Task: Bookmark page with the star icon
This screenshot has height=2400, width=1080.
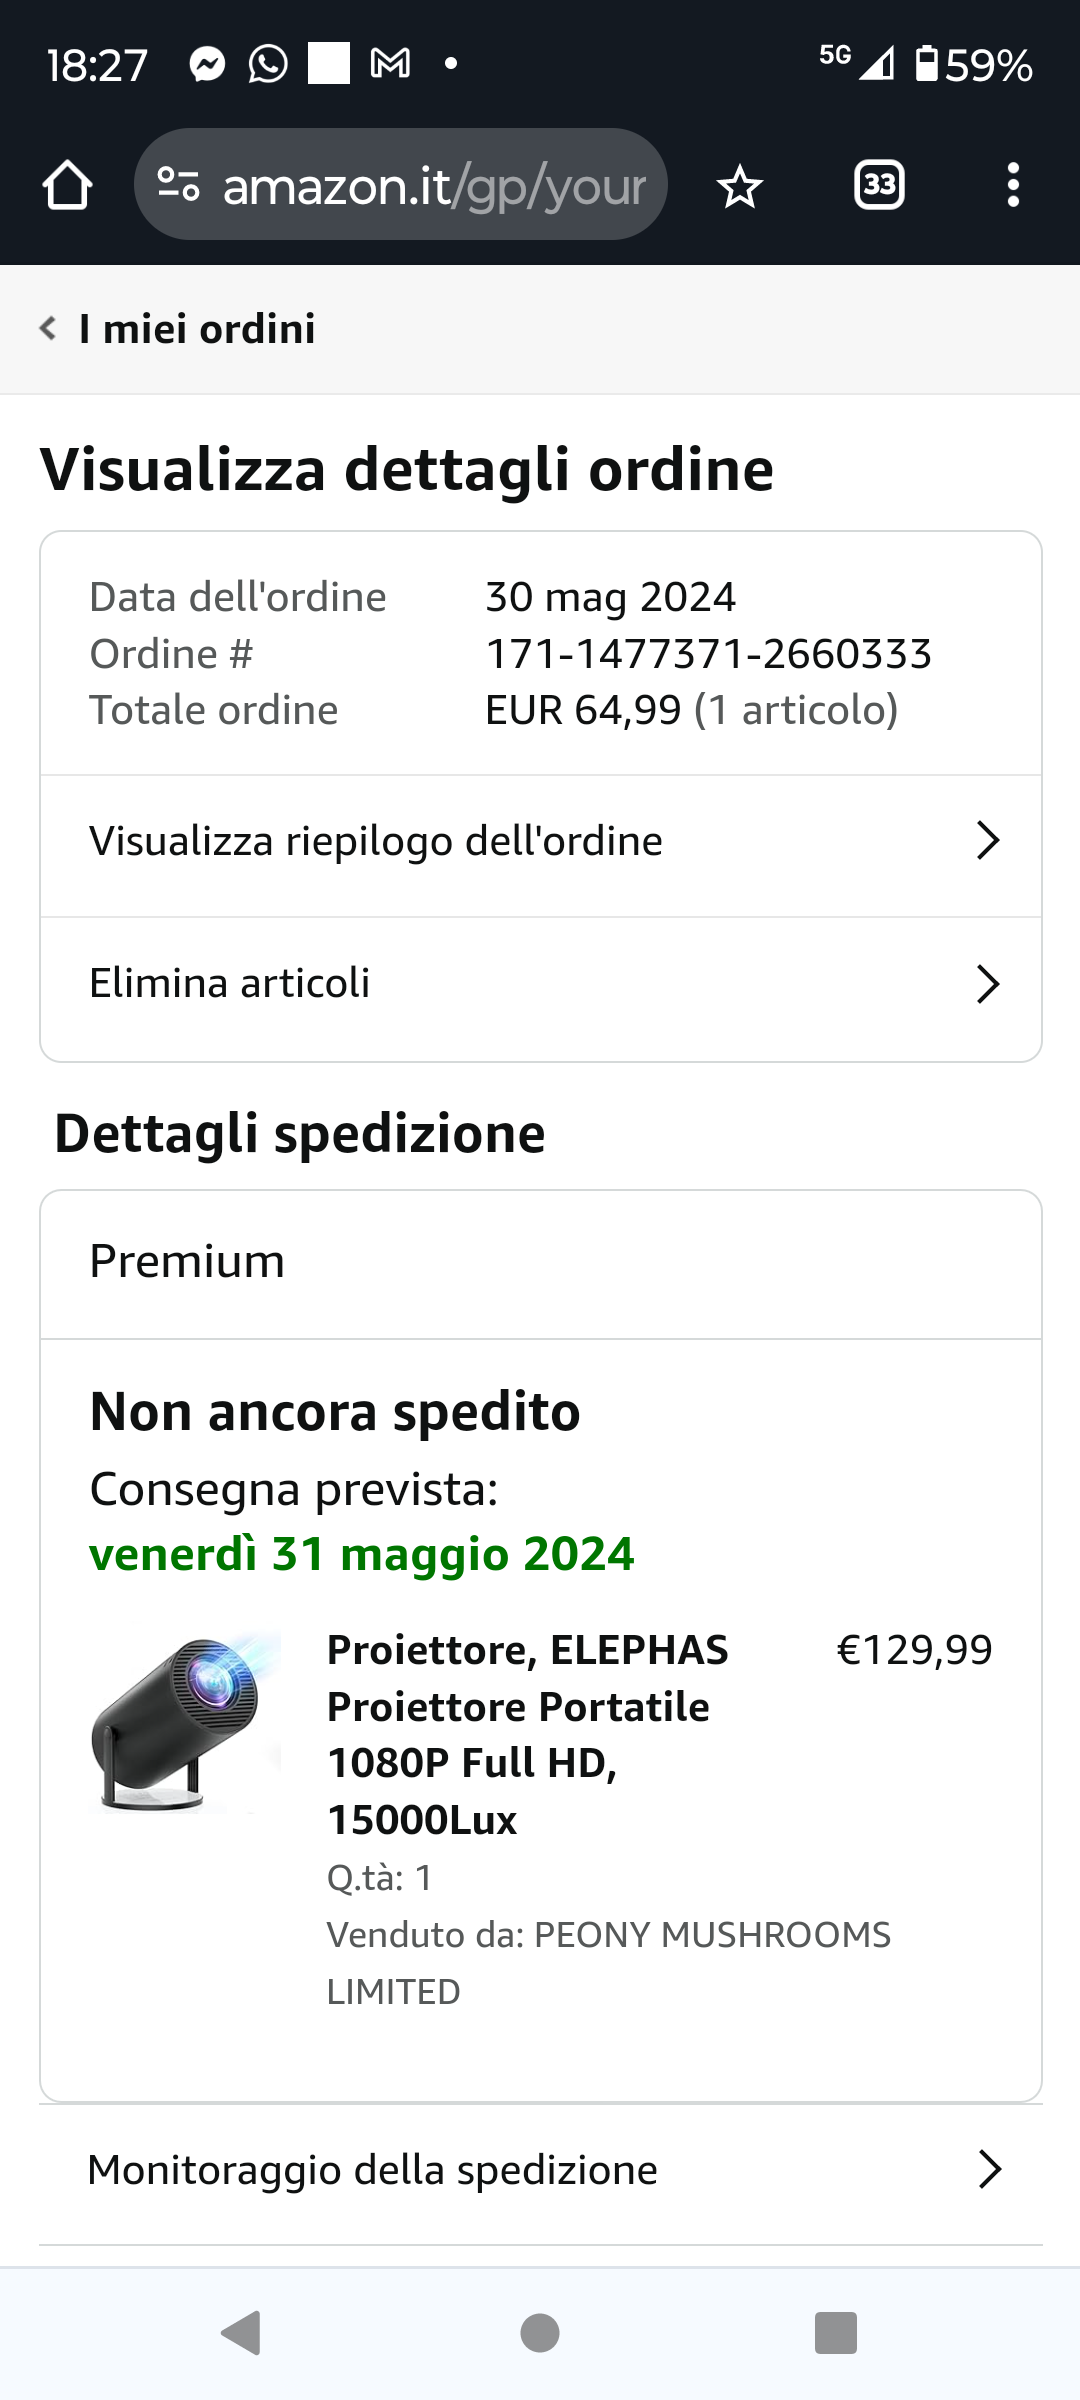Action: [x=740, y=187]
